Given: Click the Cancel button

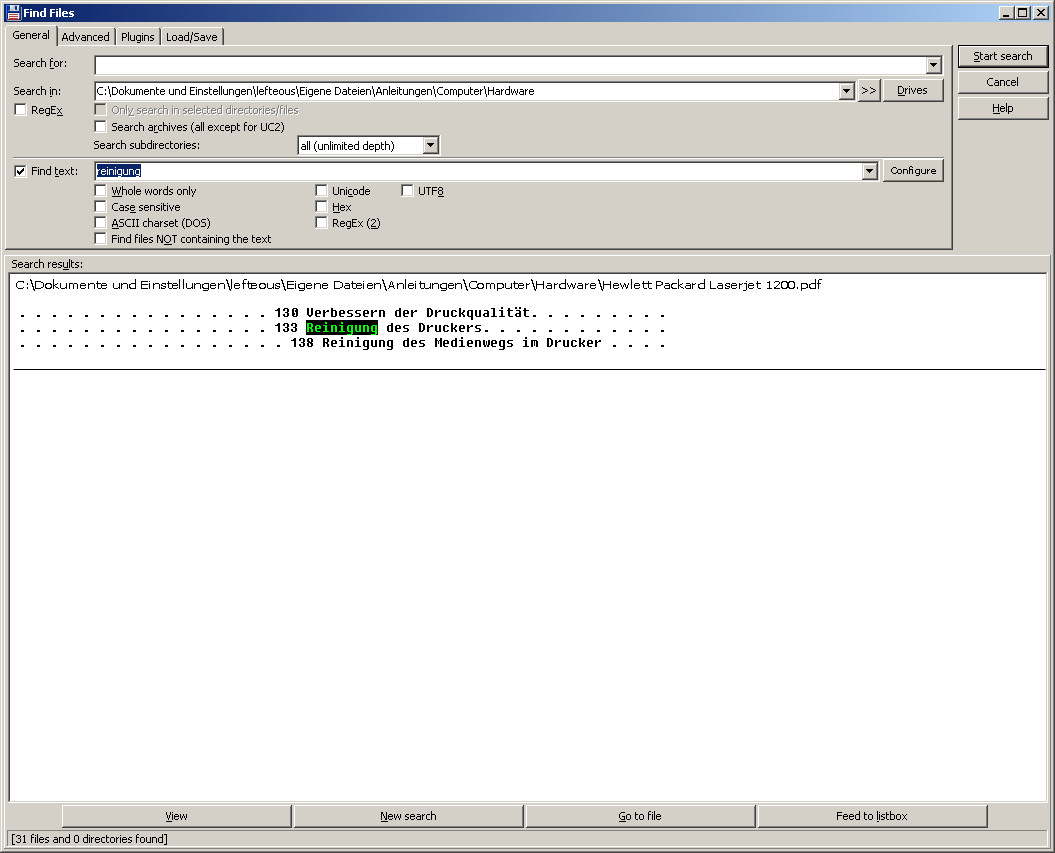Looking at the screenshot, I should pyautogui.click(x=1003, y=82).
